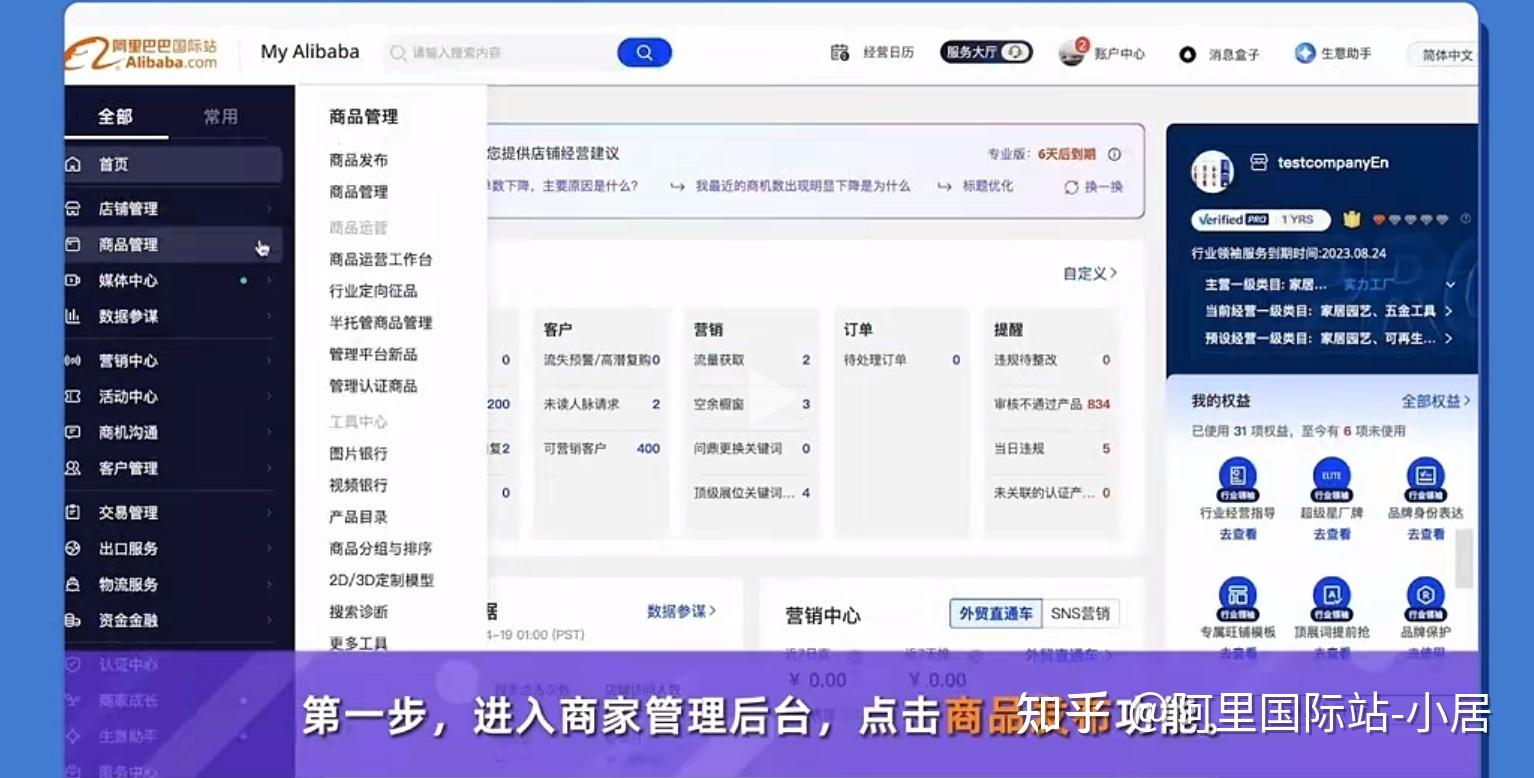Viewport: 1534px width, 778px height.
Task: Click the 出口服务 globe icon
Action: tap(73, 548)
